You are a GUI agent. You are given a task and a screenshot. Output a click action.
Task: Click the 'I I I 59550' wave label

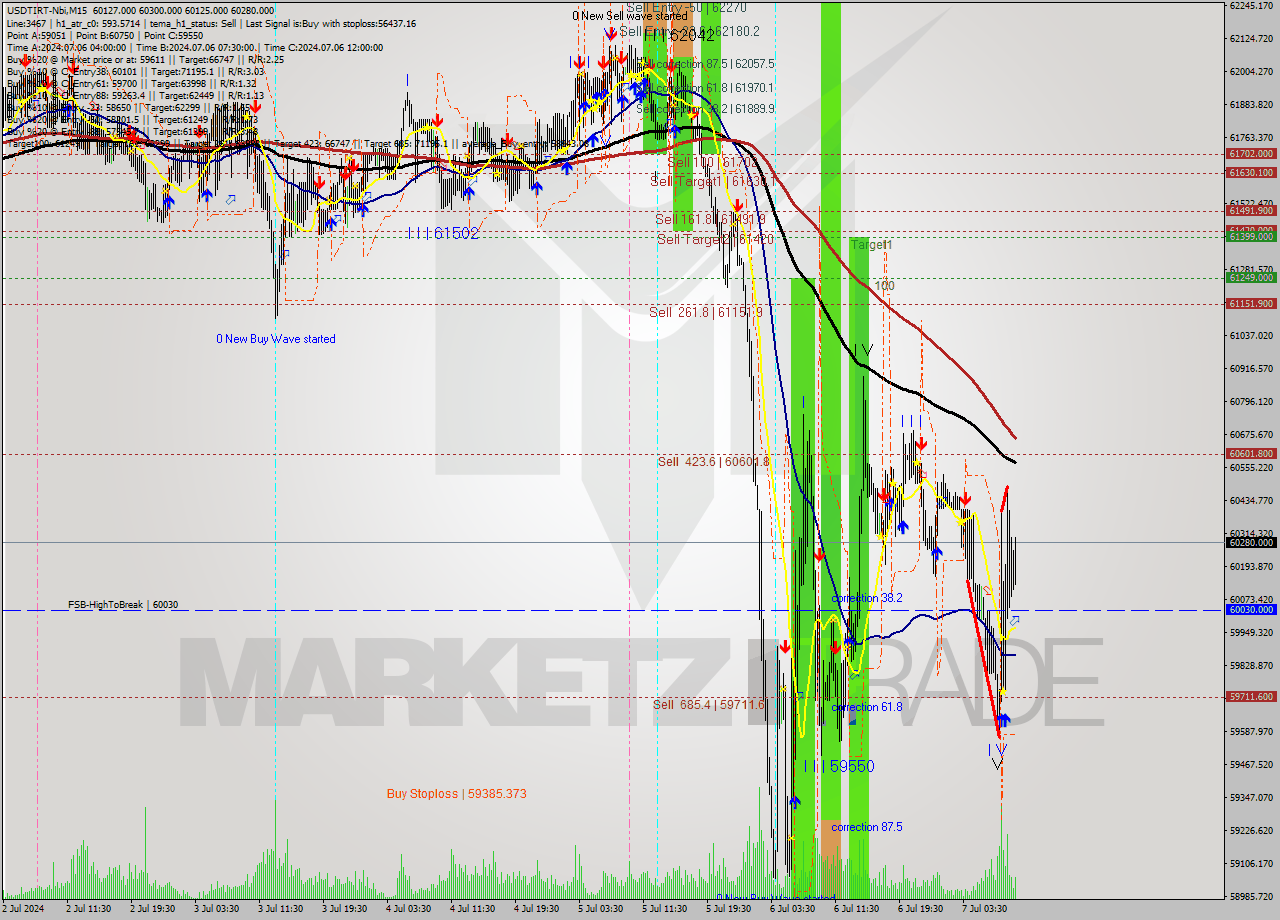pos(838,766)
